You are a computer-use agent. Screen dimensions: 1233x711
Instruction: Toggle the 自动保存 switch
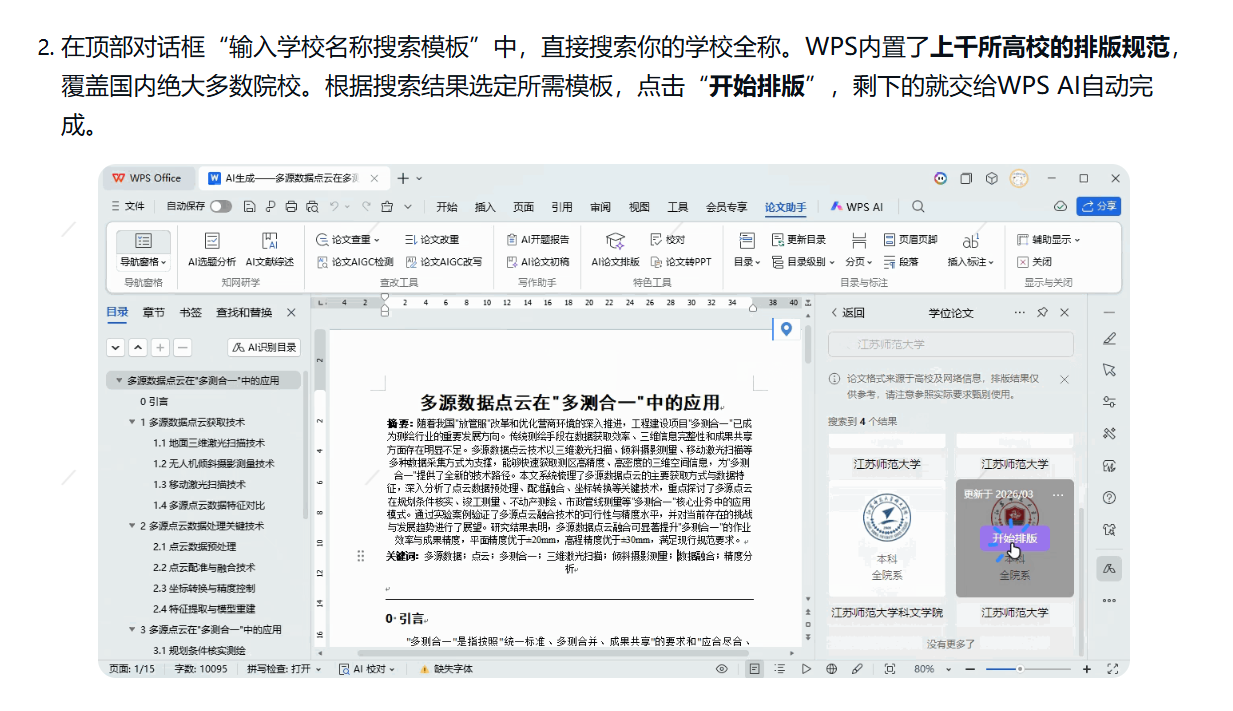point(220,207)
